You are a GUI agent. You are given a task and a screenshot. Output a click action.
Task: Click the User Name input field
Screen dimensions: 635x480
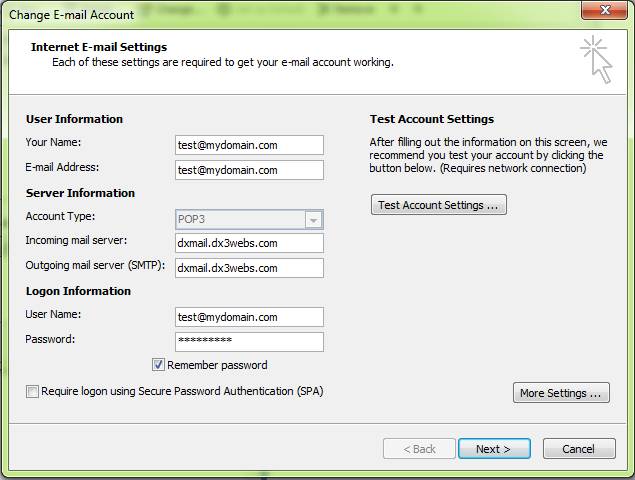(249, 317)
